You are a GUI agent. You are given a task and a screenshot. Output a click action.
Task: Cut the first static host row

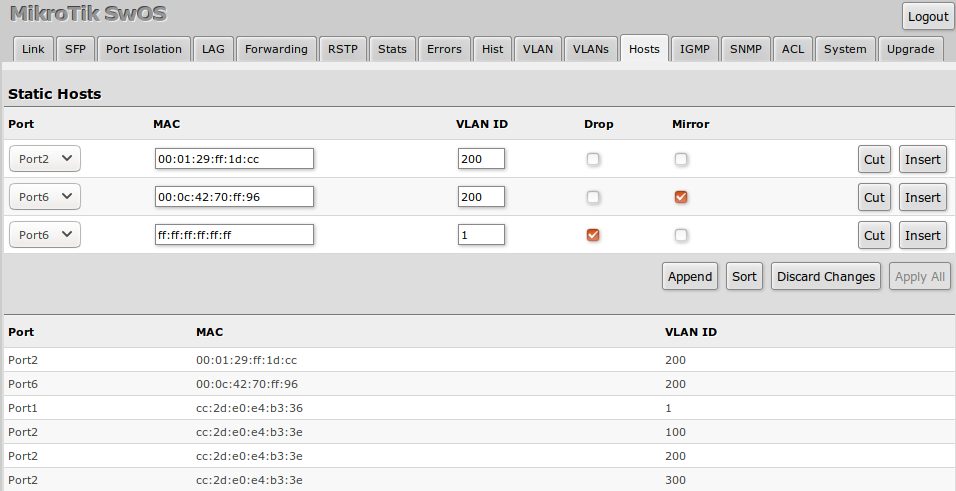[874, 159]
